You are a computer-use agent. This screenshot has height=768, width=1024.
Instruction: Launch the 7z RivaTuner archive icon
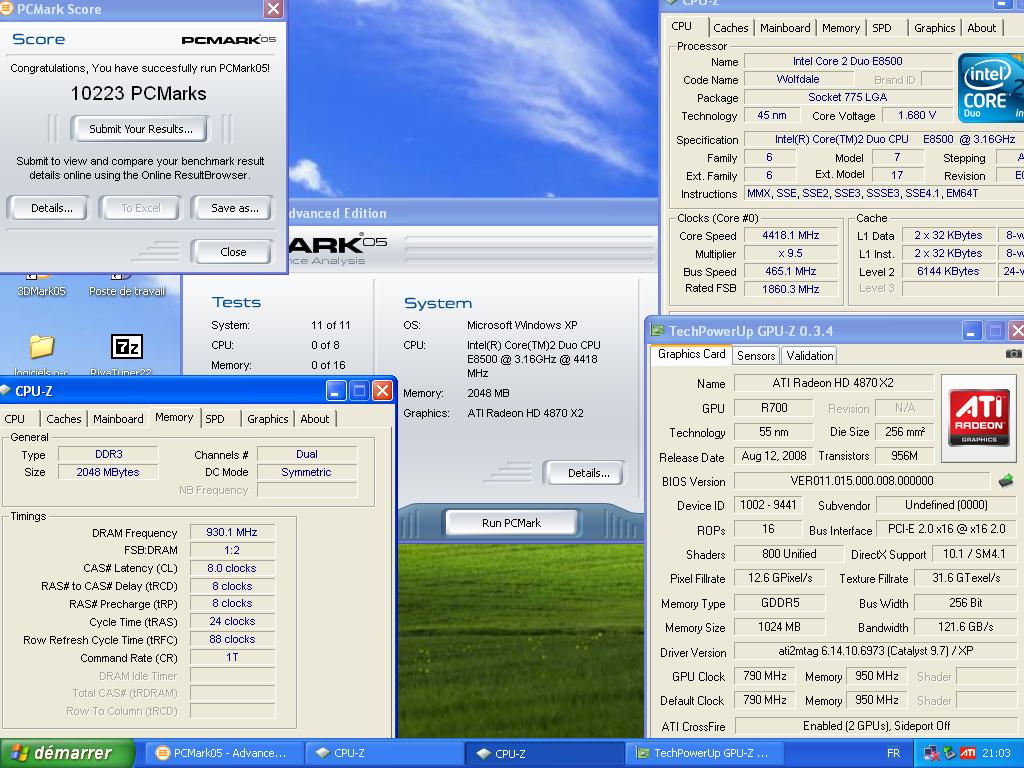[x=126, y=346]
